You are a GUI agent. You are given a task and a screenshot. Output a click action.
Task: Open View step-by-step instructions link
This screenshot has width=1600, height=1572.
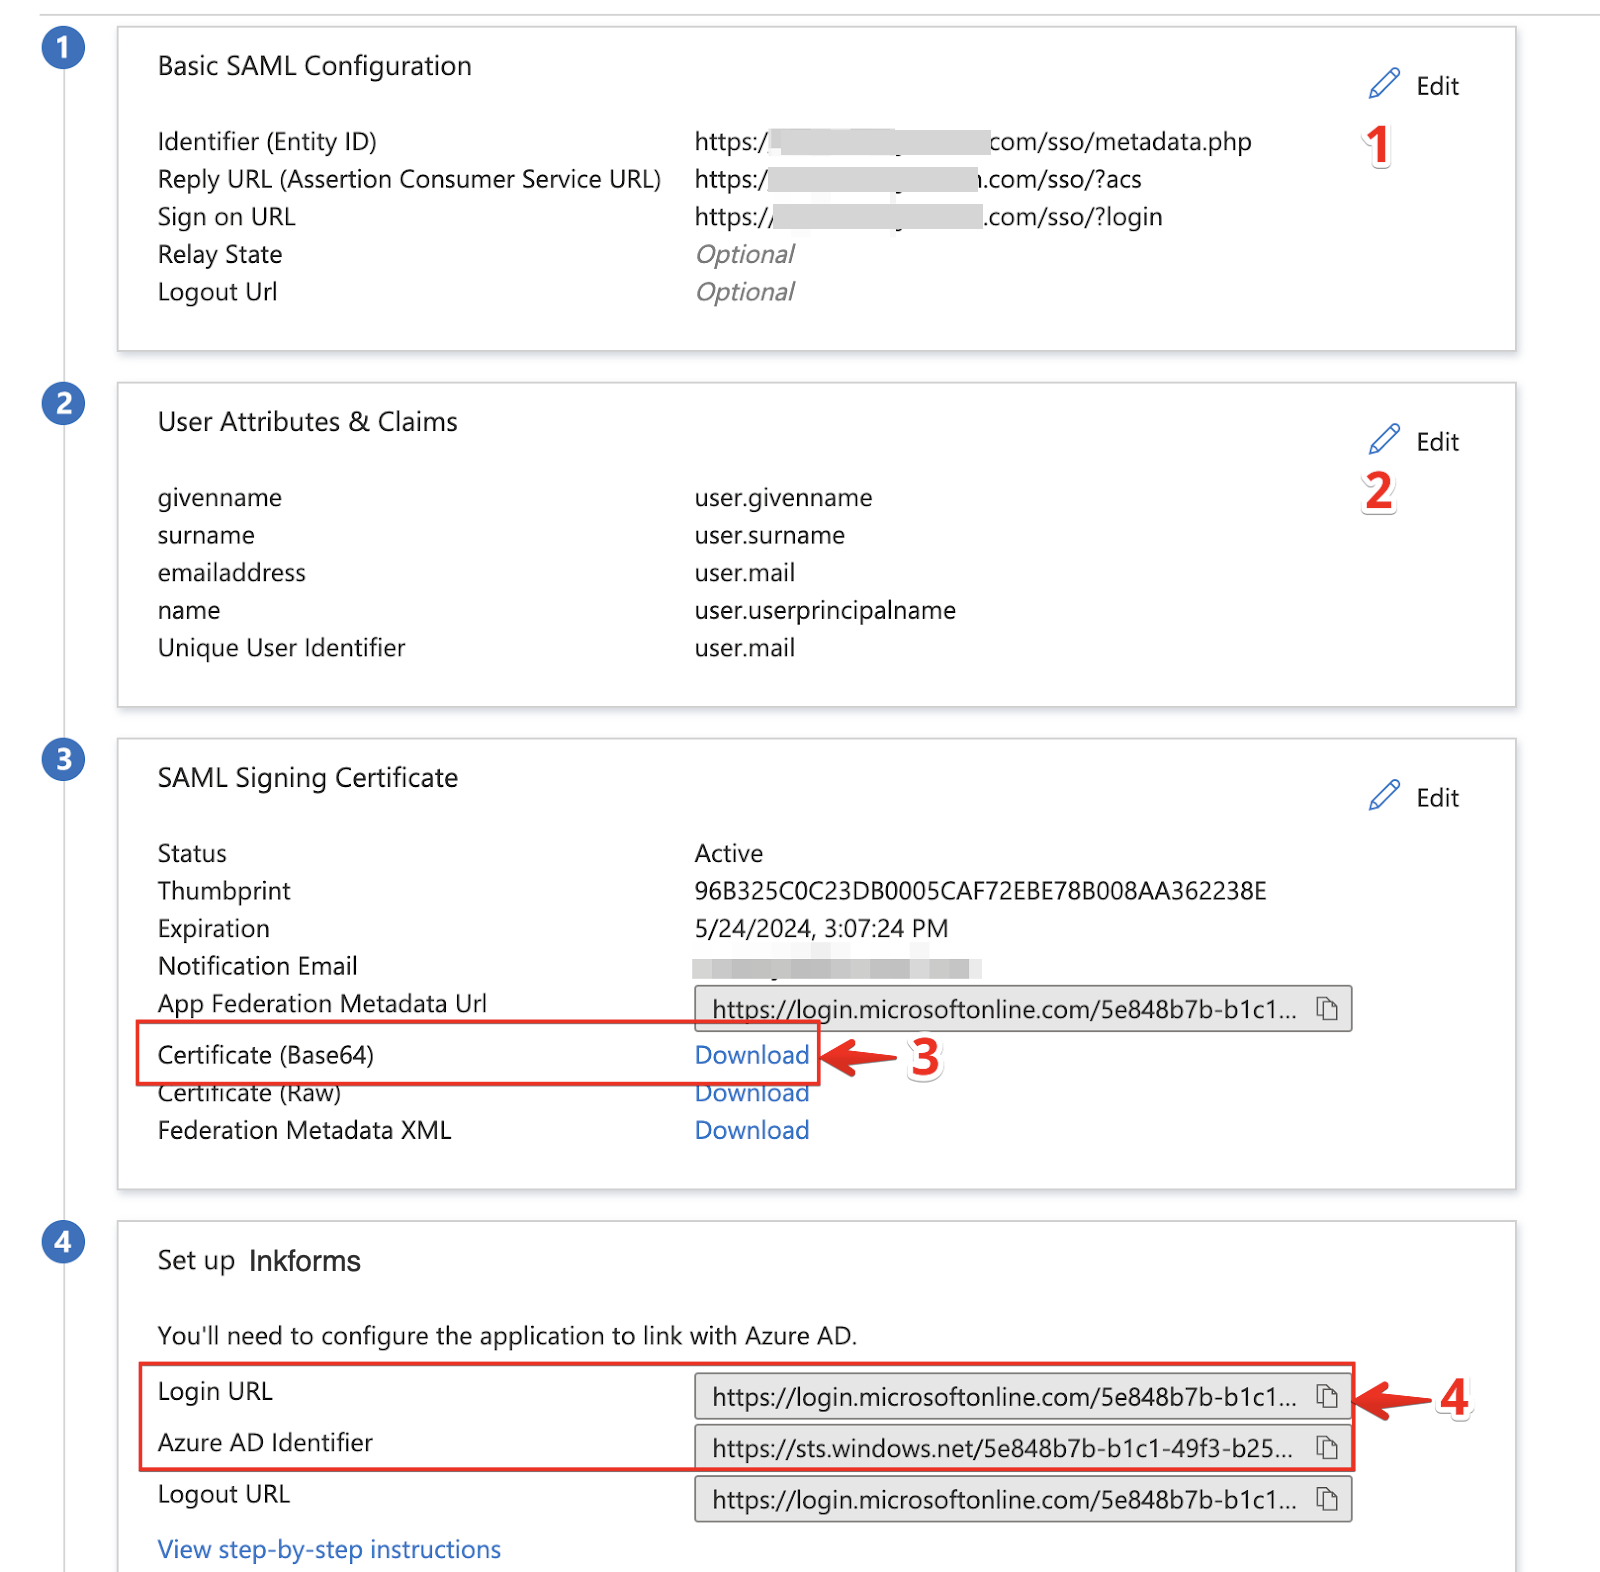(329, 1549)
